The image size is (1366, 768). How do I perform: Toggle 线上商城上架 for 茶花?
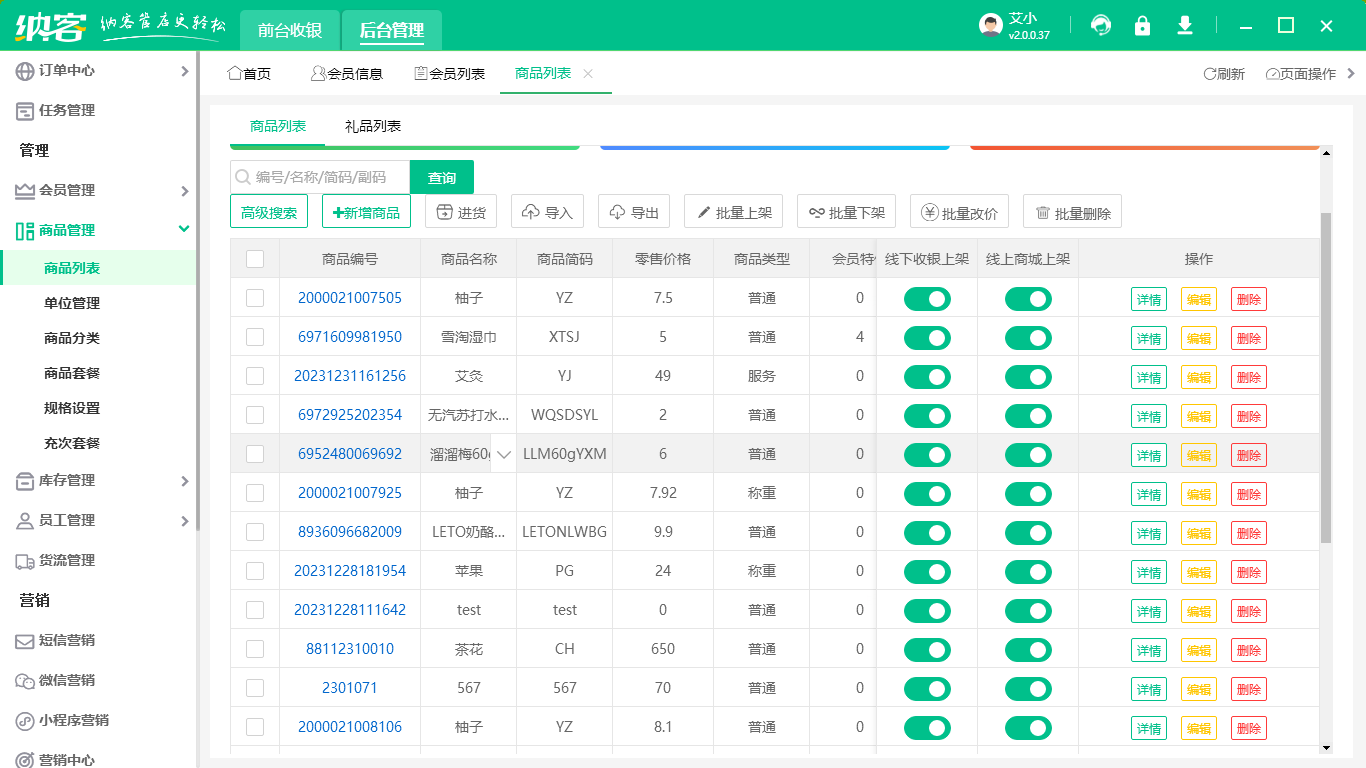pos(1028,650)
